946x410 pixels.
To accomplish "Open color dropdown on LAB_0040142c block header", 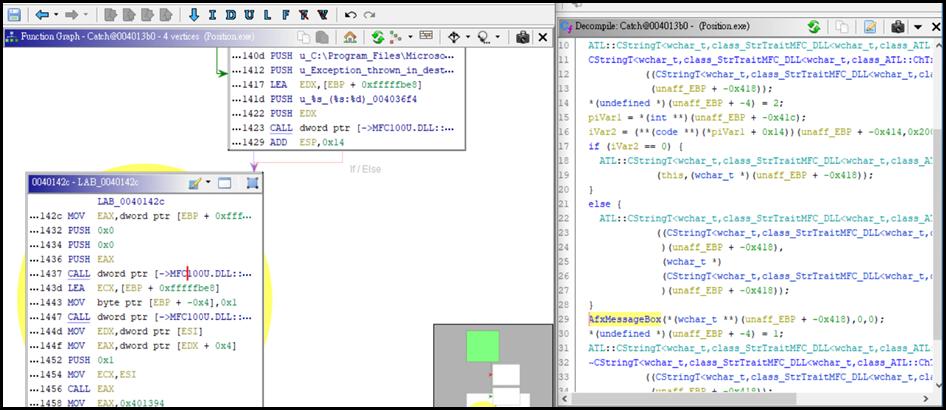I will pyautogui.click(x=208, y=182).
